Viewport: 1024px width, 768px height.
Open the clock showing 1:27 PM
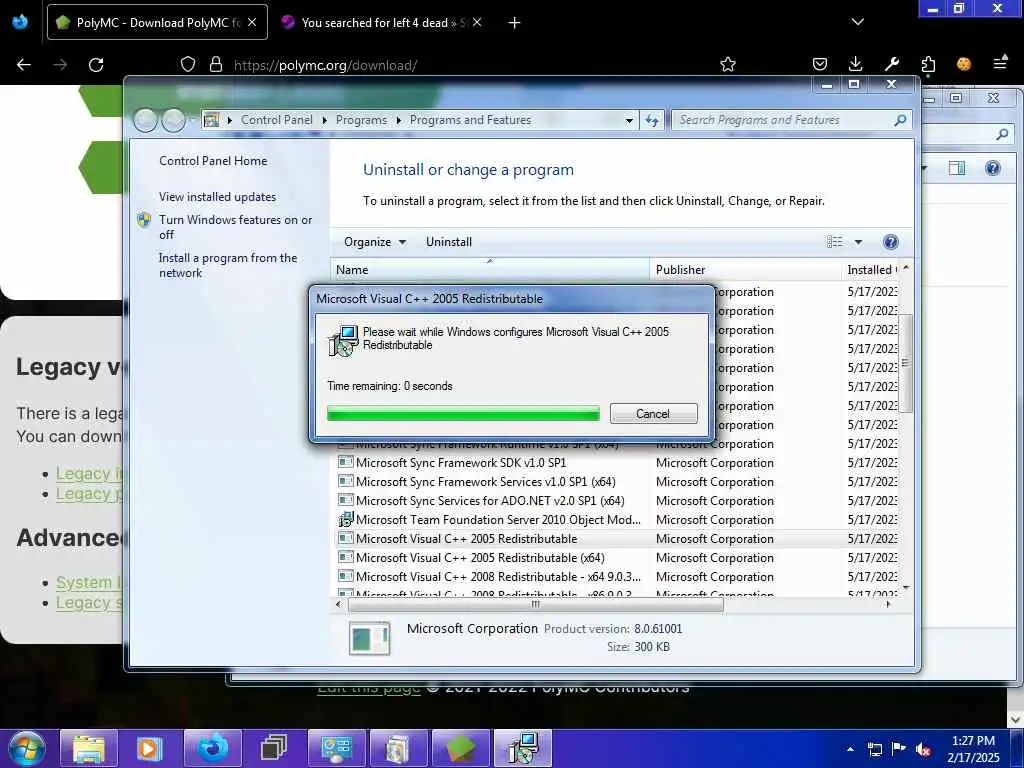pyautogui.click(x=973, y=749)
